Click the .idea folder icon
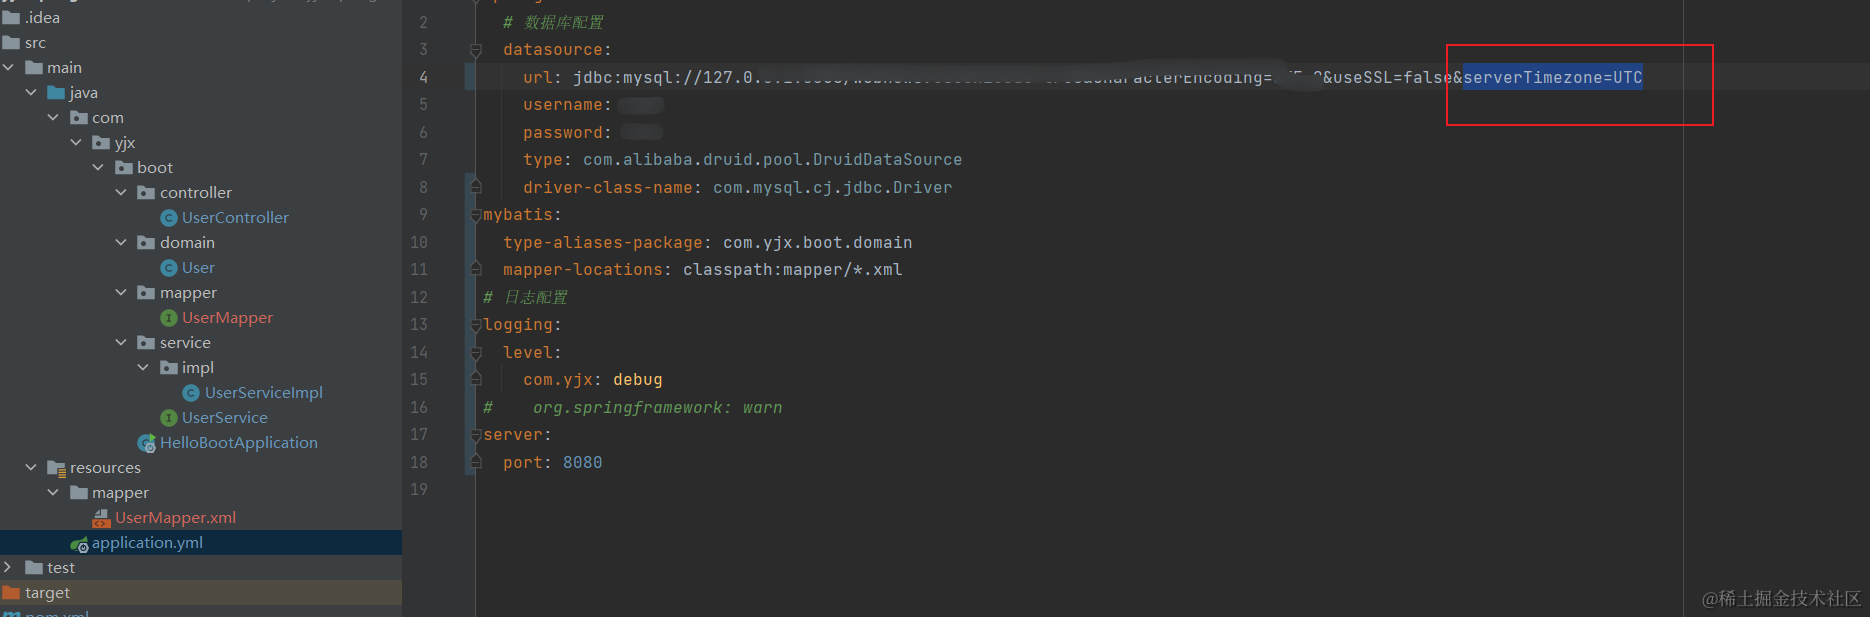1870x617 pixels. (x=12, y=18)
